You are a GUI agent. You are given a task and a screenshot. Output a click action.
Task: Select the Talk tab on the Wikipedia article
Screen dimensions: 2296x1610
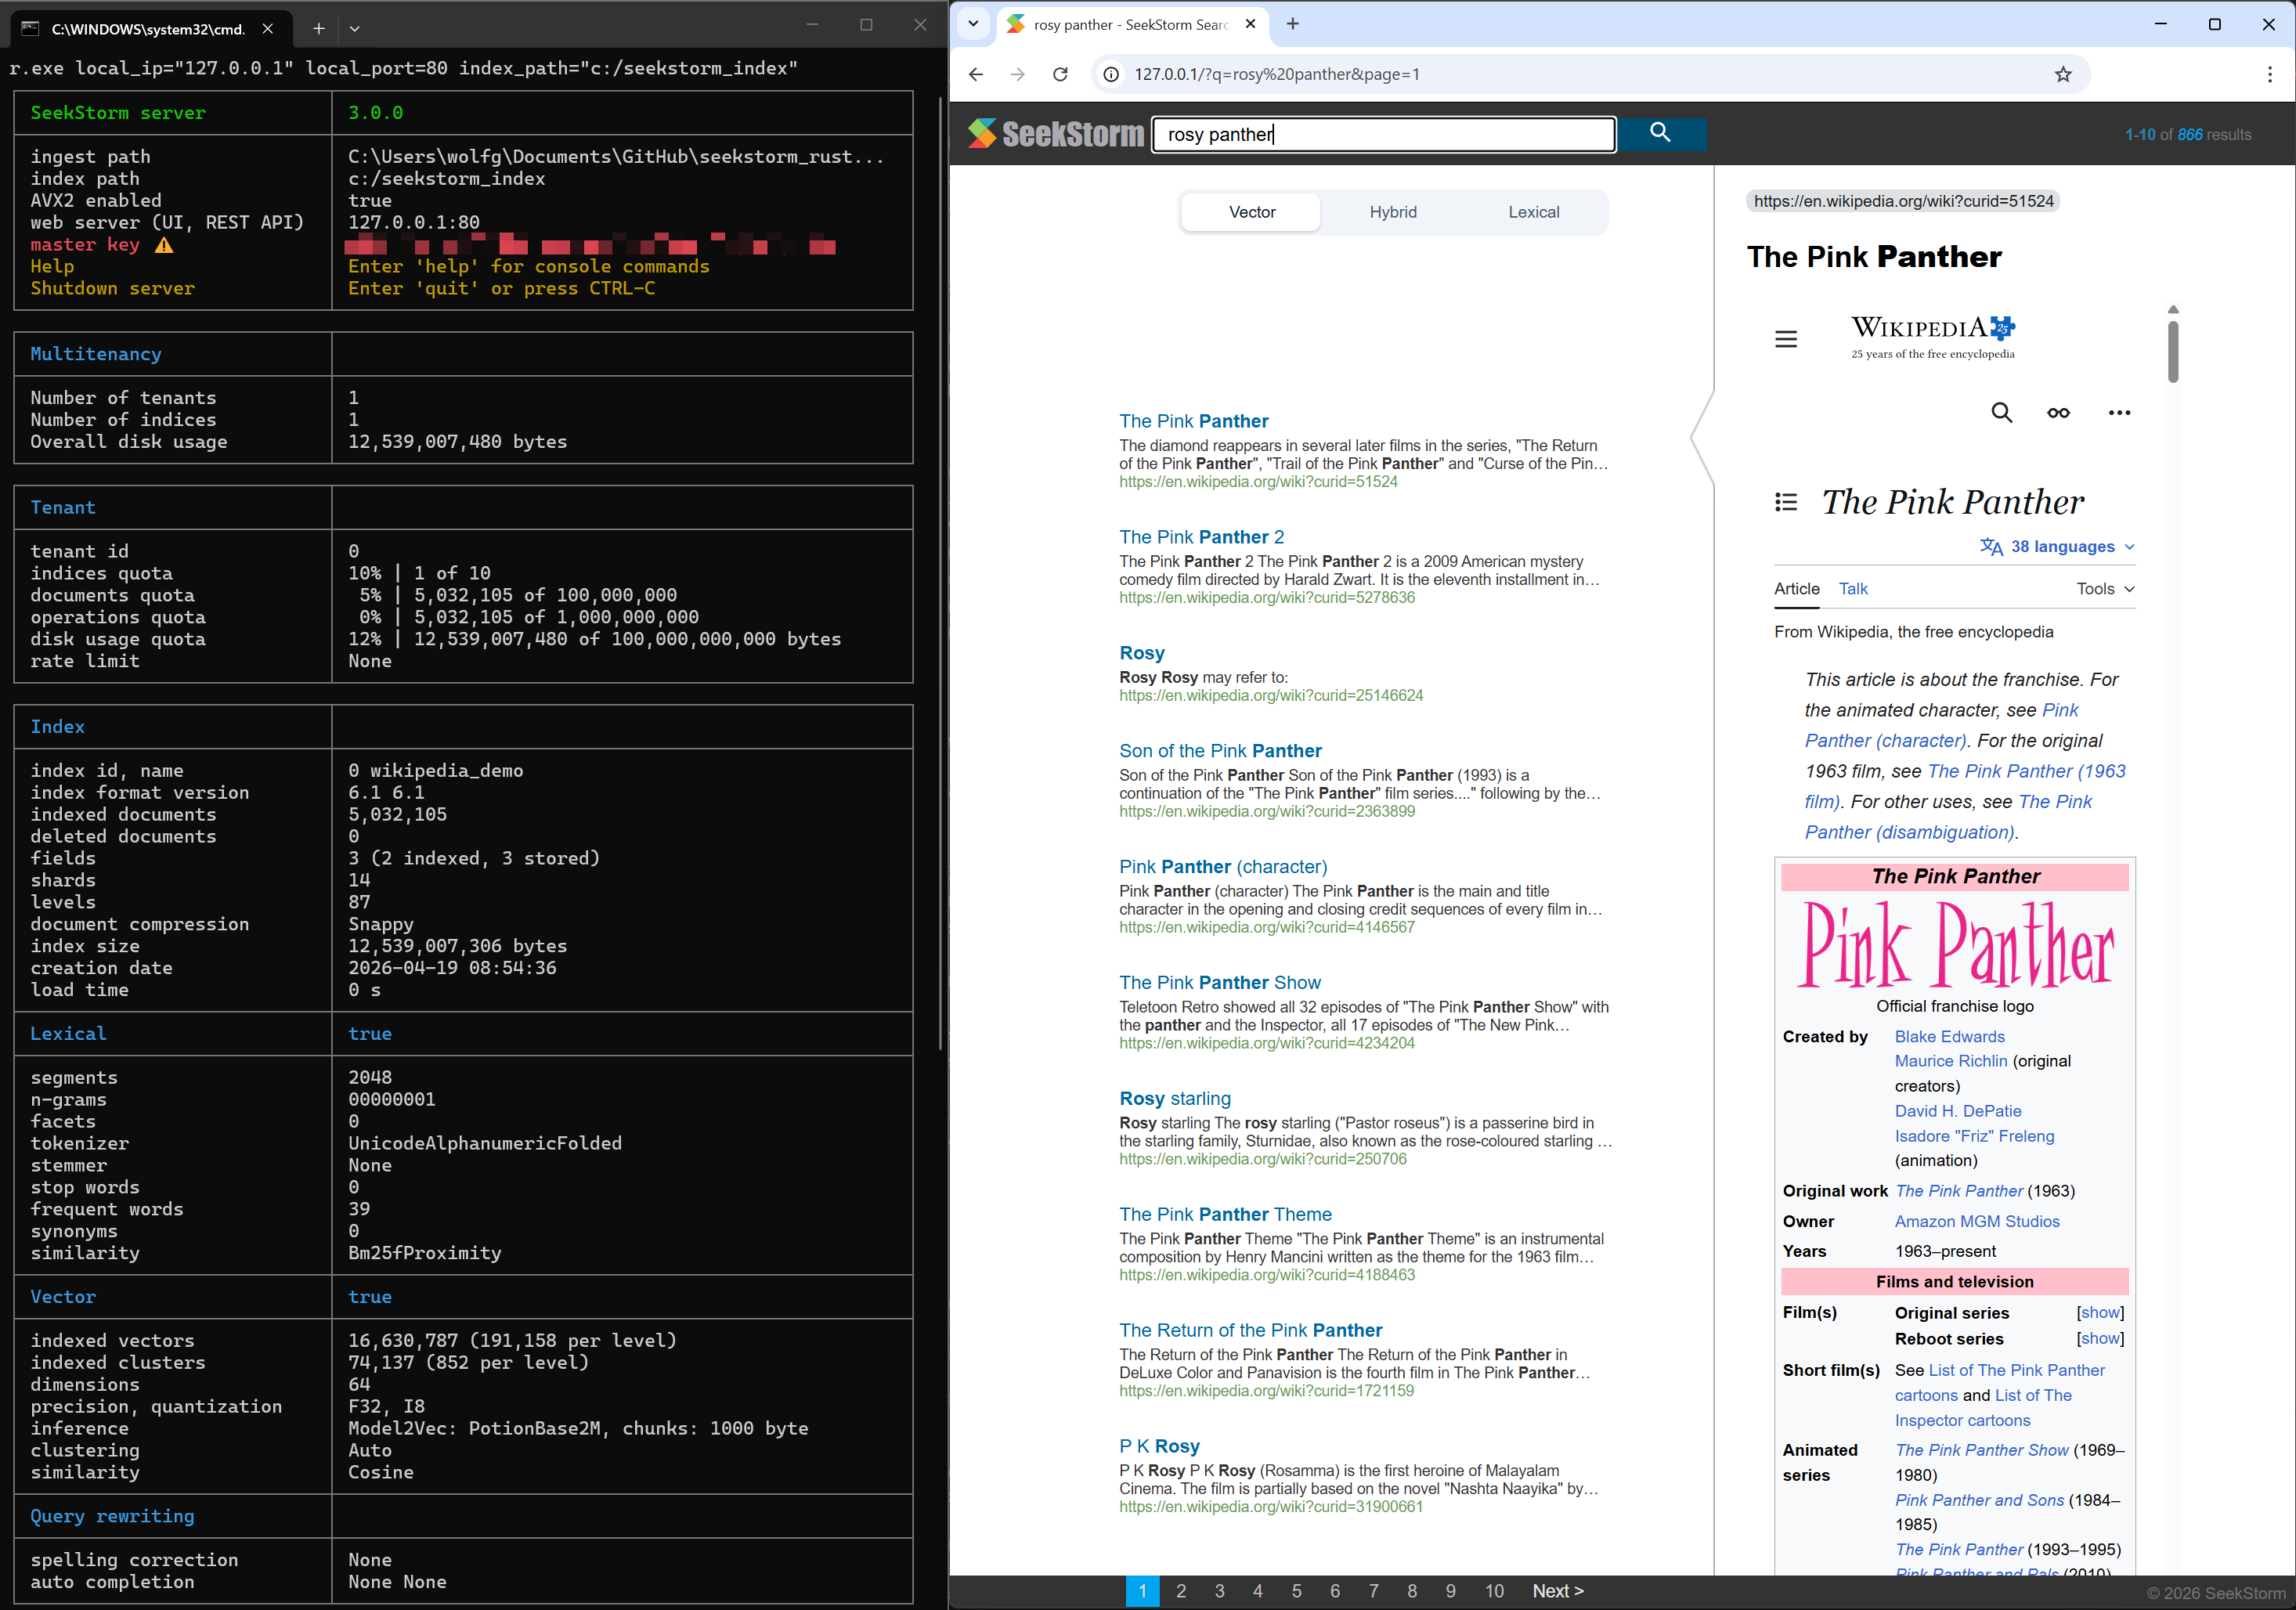click(1853, 589)
